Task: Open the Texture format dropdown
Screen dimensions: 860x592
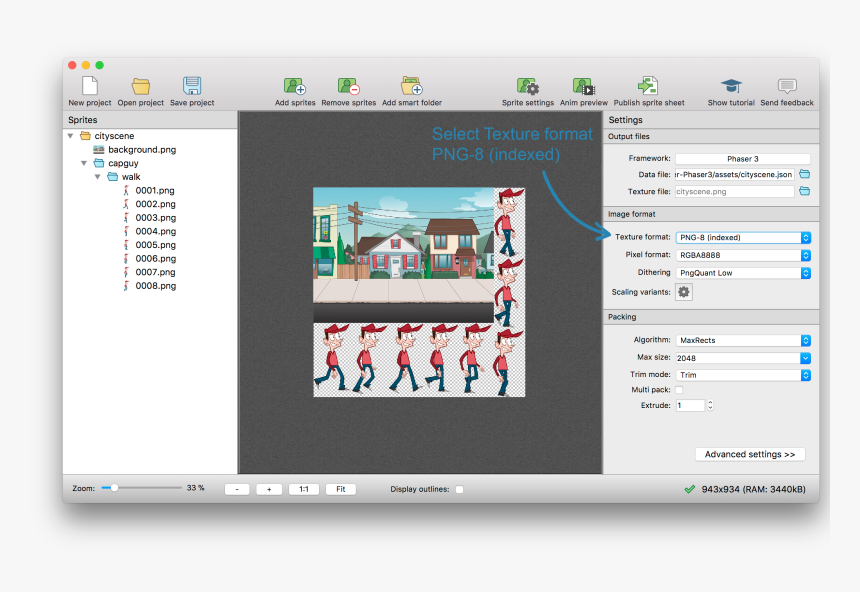Action: click(x=742, y=237)
